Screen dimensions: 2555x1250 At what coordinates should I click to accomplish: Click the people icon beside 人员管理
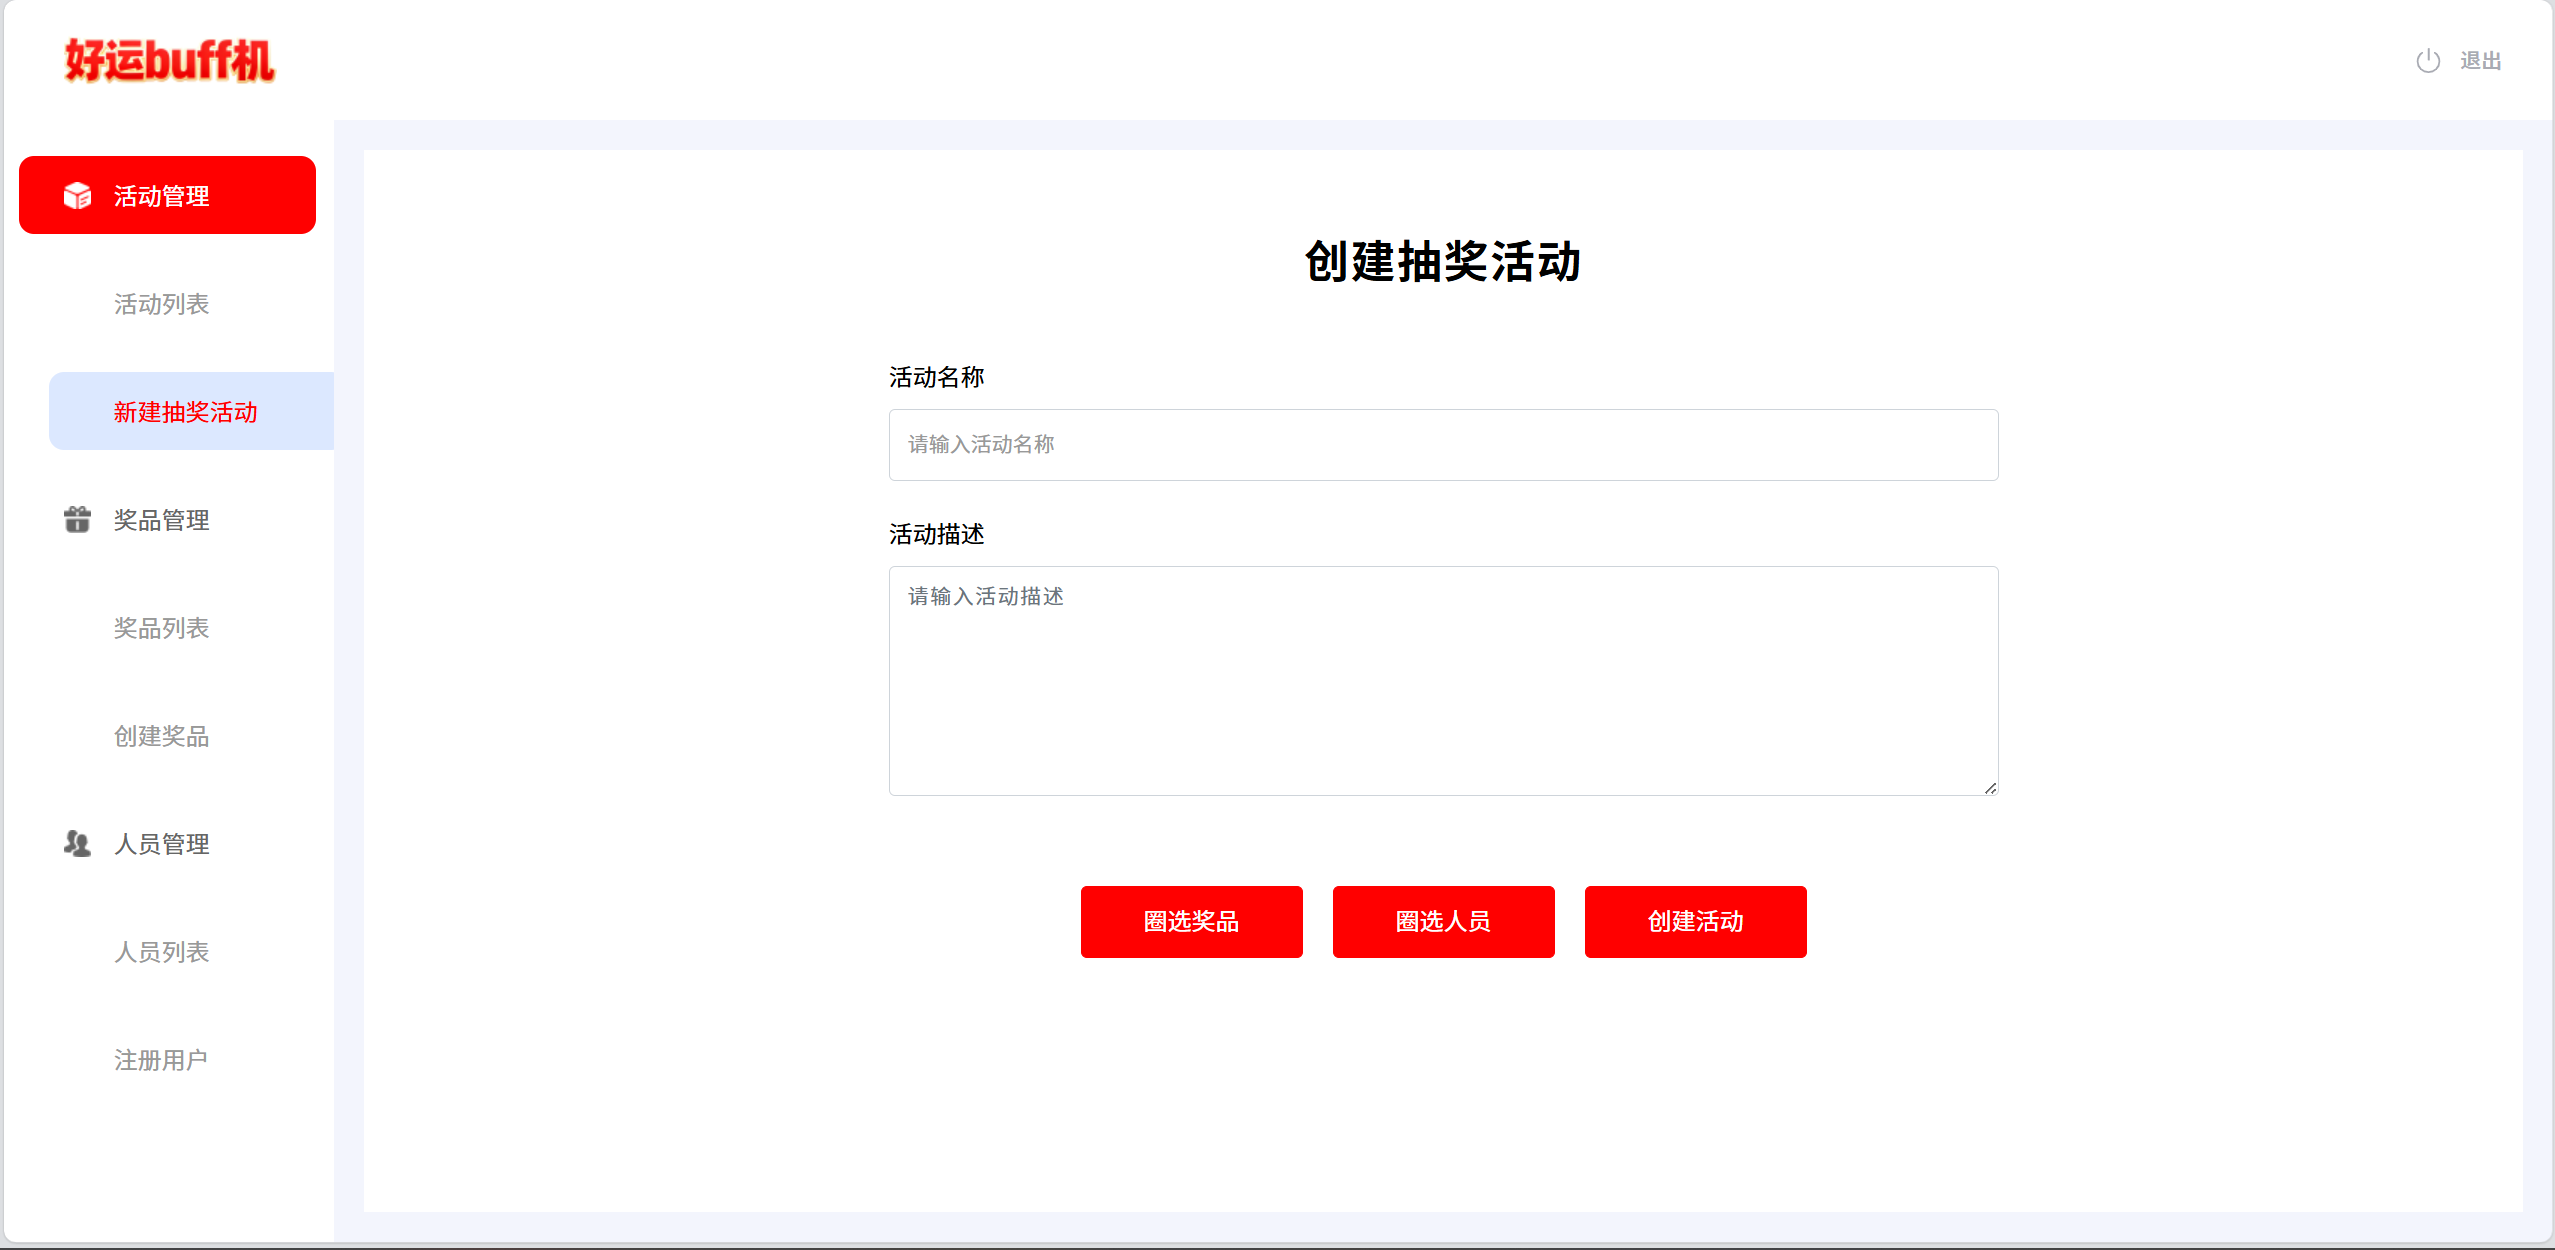tap(77, 844)
